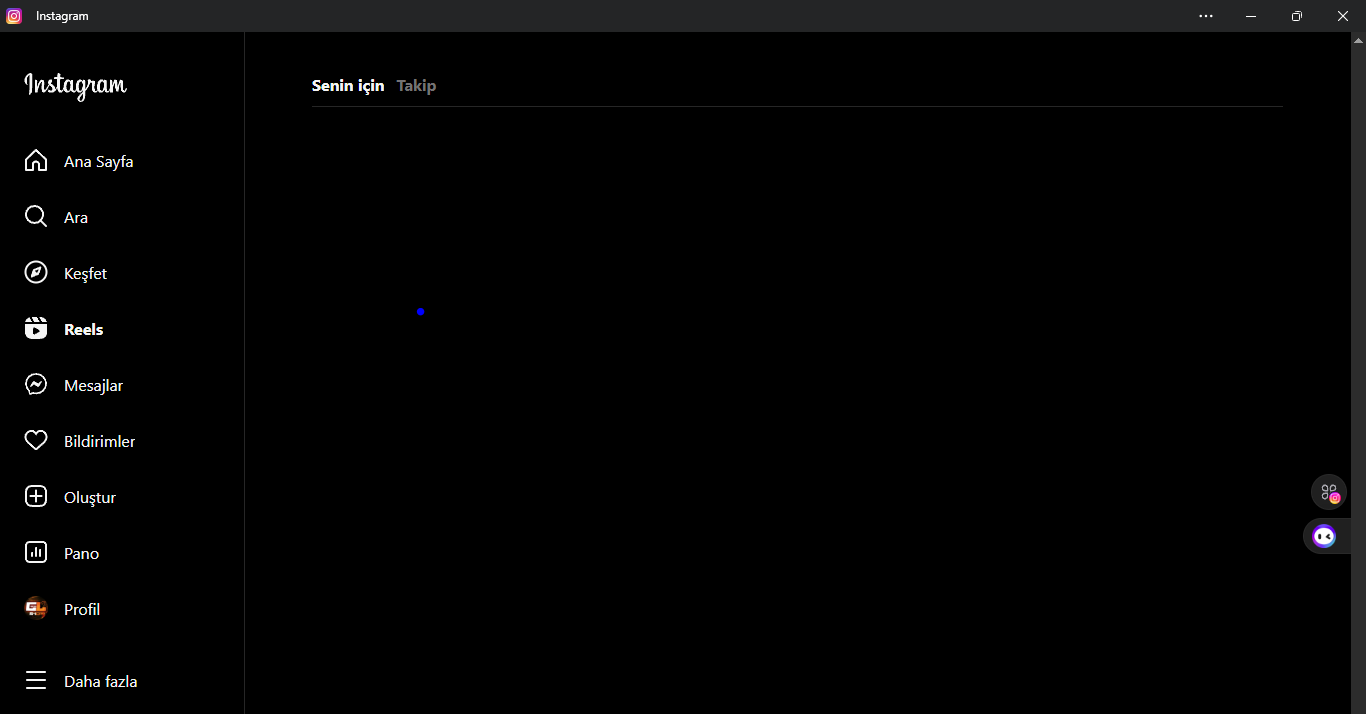
Task: Click the Pano chart icon
Action: click(x=36, y=553)
